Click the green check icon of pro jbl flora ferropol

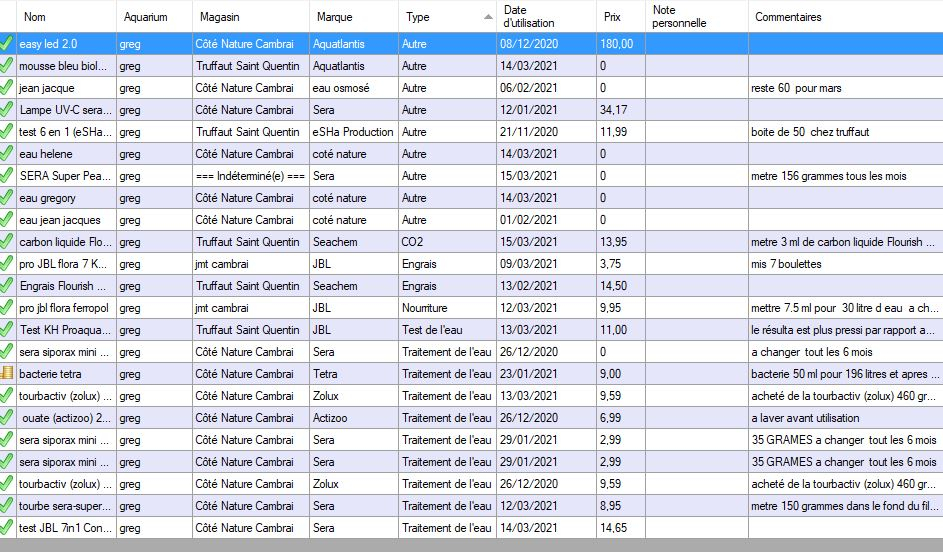7,307
